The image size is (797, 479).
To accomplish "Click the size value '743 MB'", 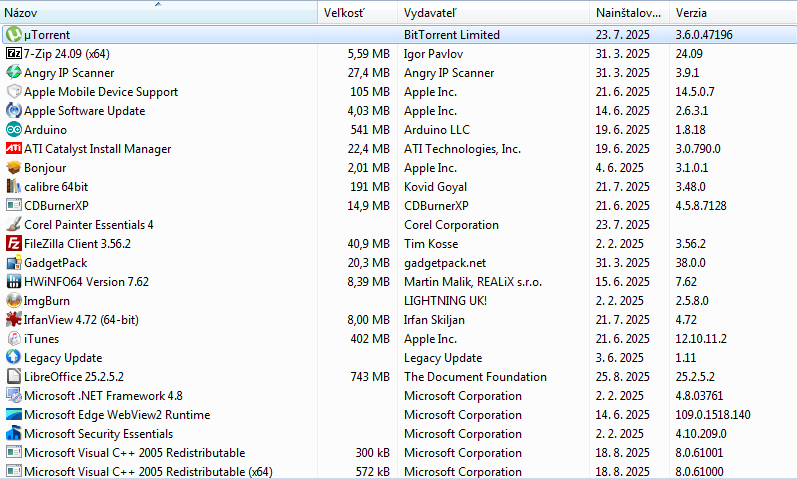I will pyautogui.click(x=370, y=377).
